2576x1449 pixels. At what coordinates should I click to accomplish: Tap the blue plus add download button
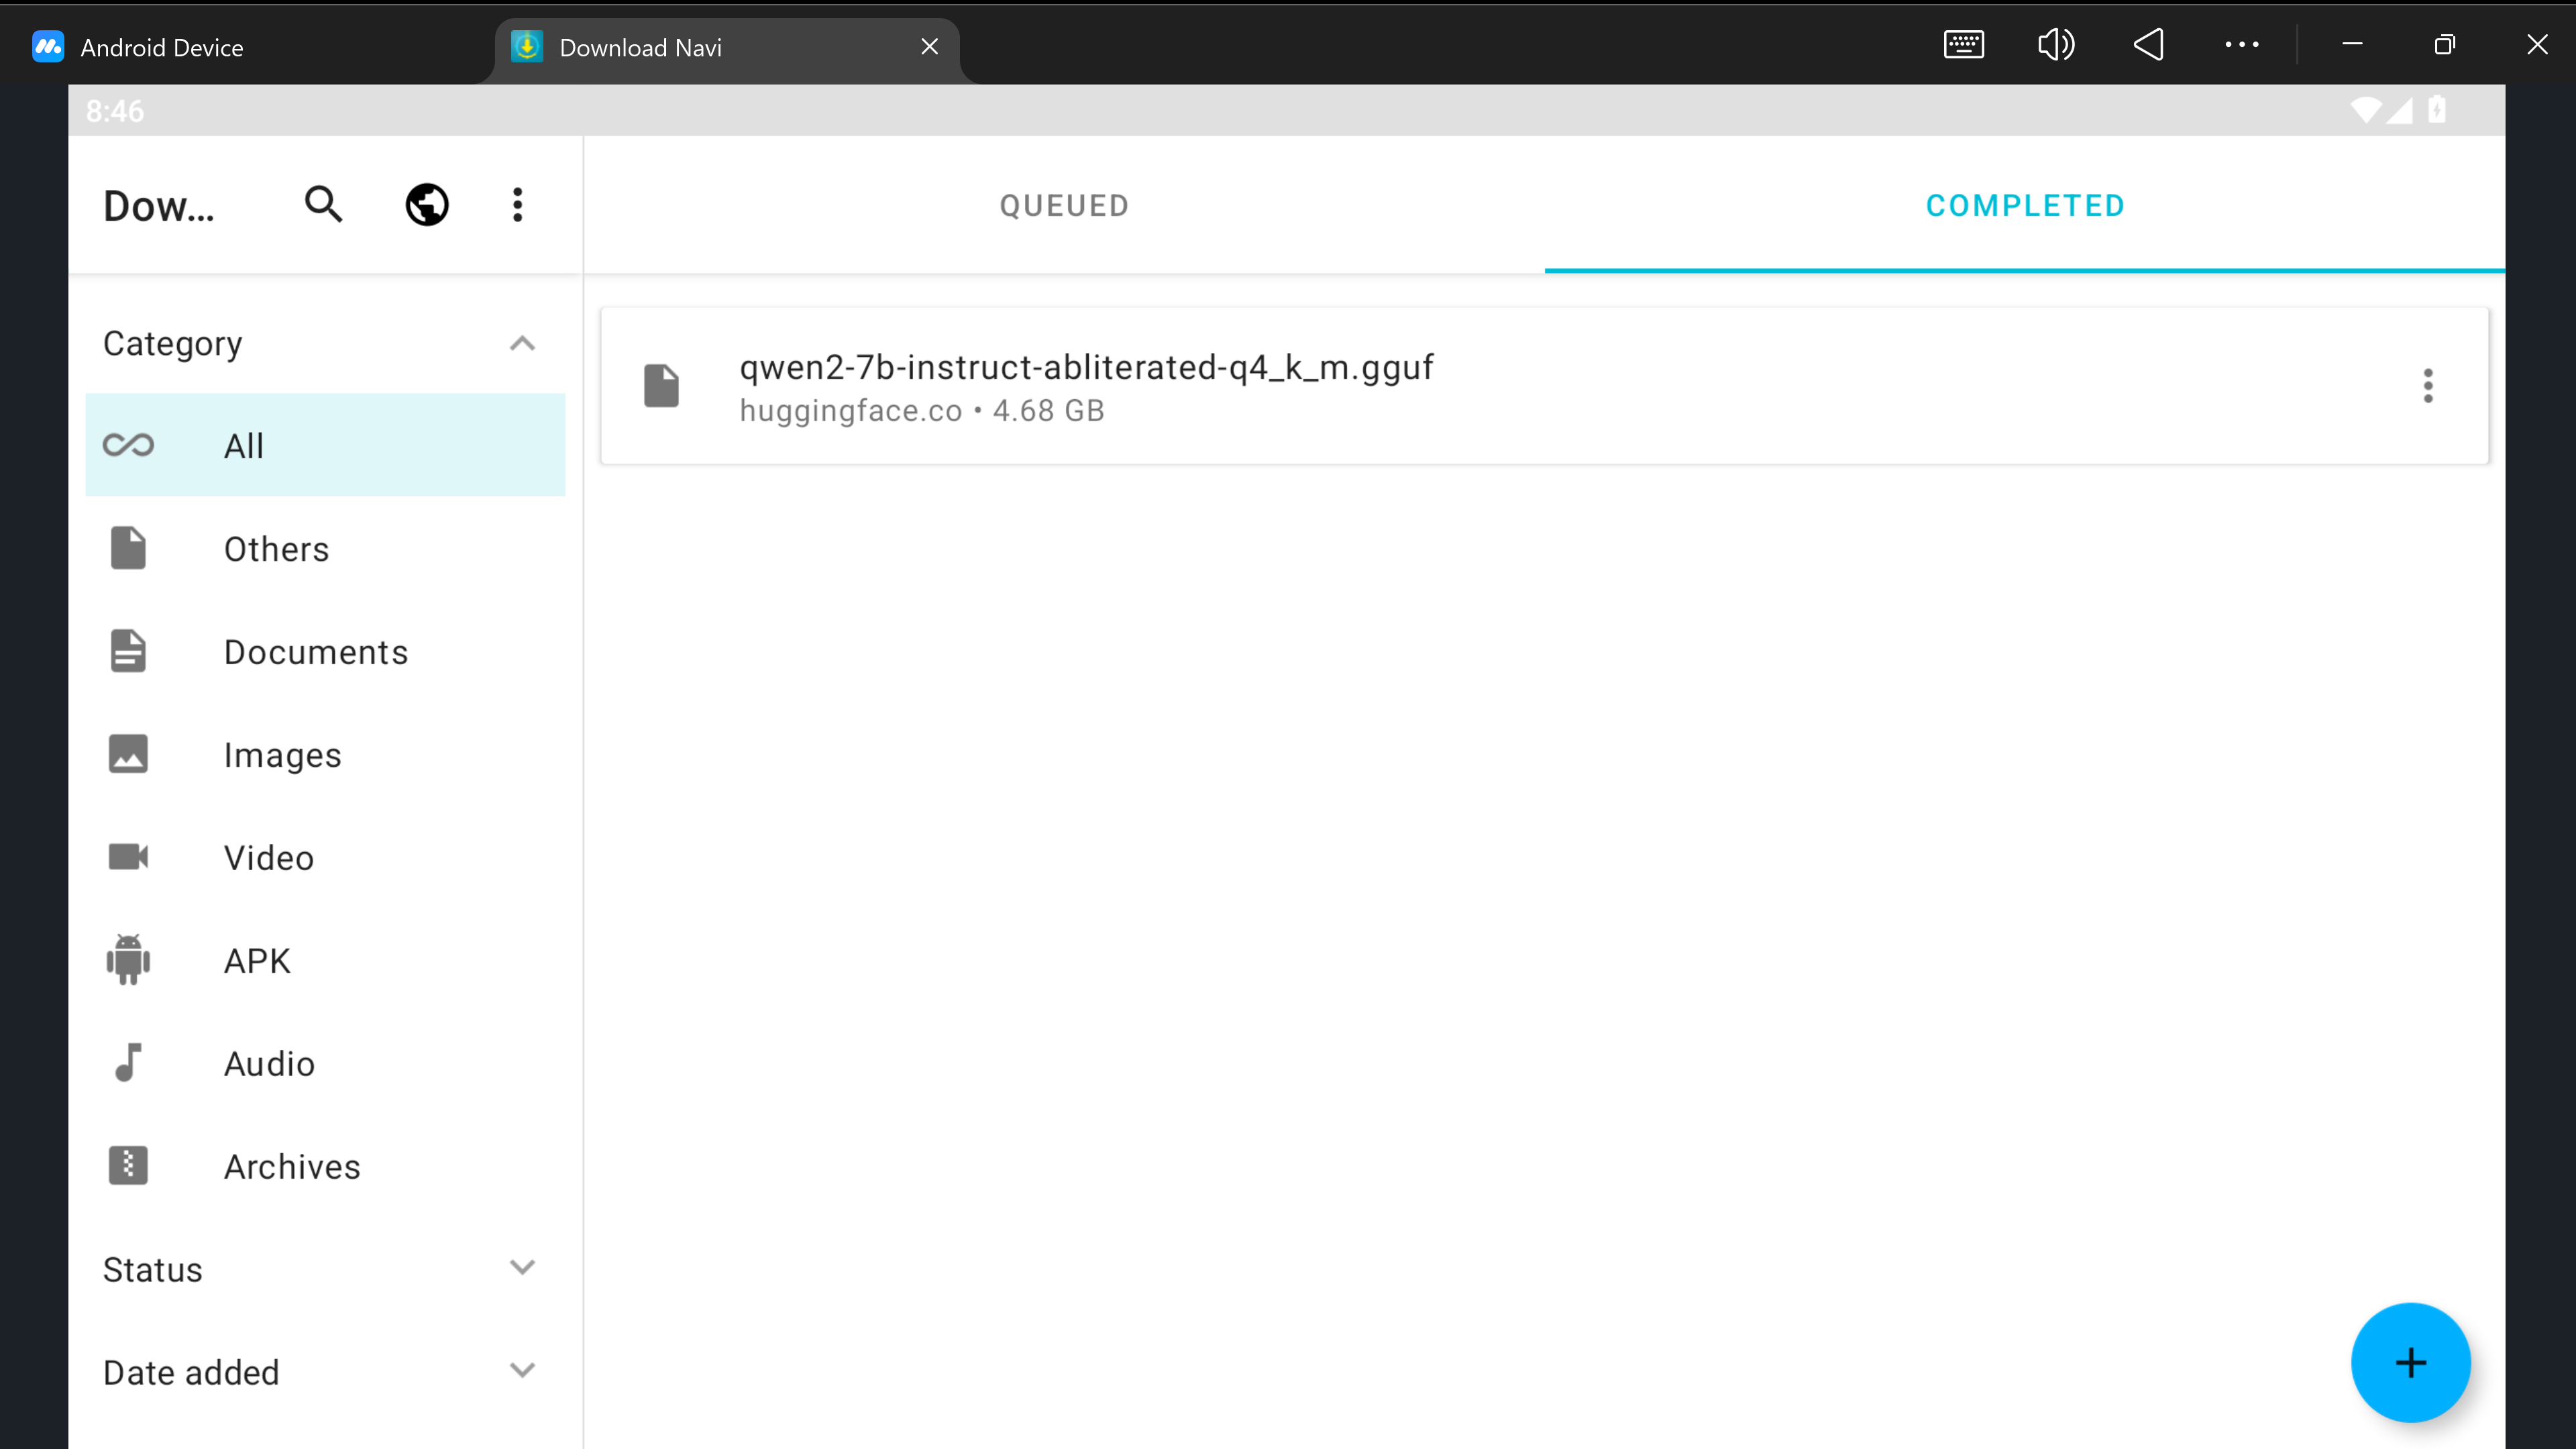[x=2410, y=1362]
